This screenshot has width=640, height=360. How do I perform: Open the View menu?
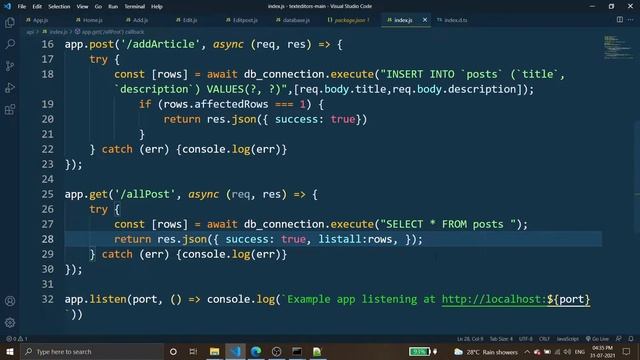click(x=82, y=7)
